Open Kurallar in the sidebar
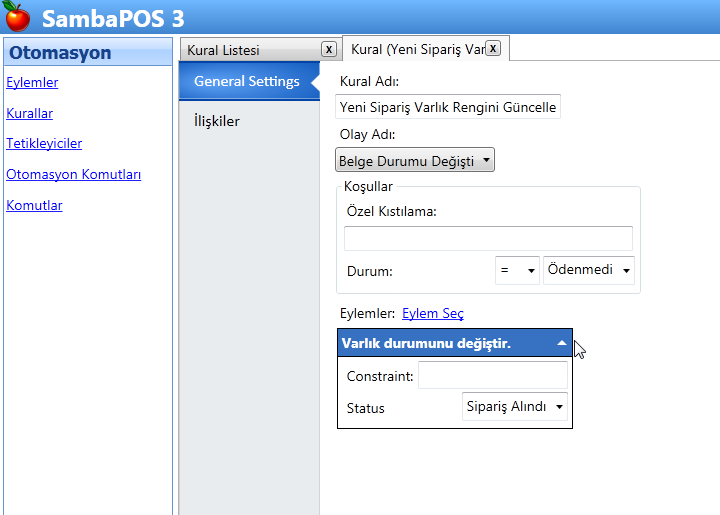 pyautogui.click(x=29, y=113)
